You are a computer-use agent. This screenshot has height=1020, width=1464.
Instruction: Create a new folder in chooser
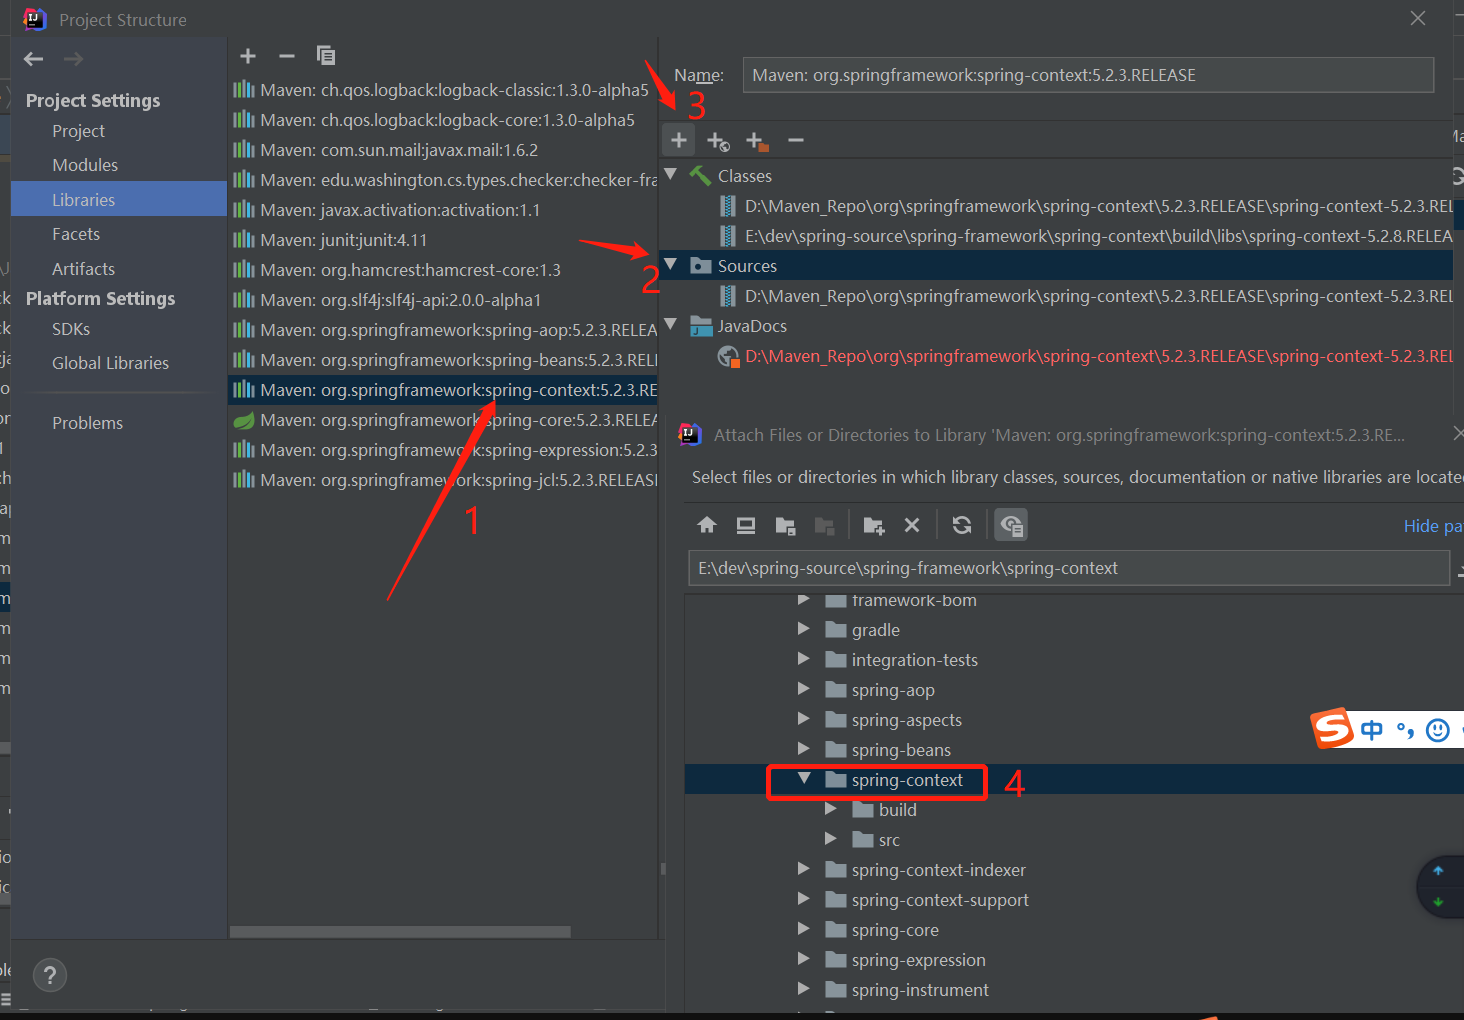(874, 525)
